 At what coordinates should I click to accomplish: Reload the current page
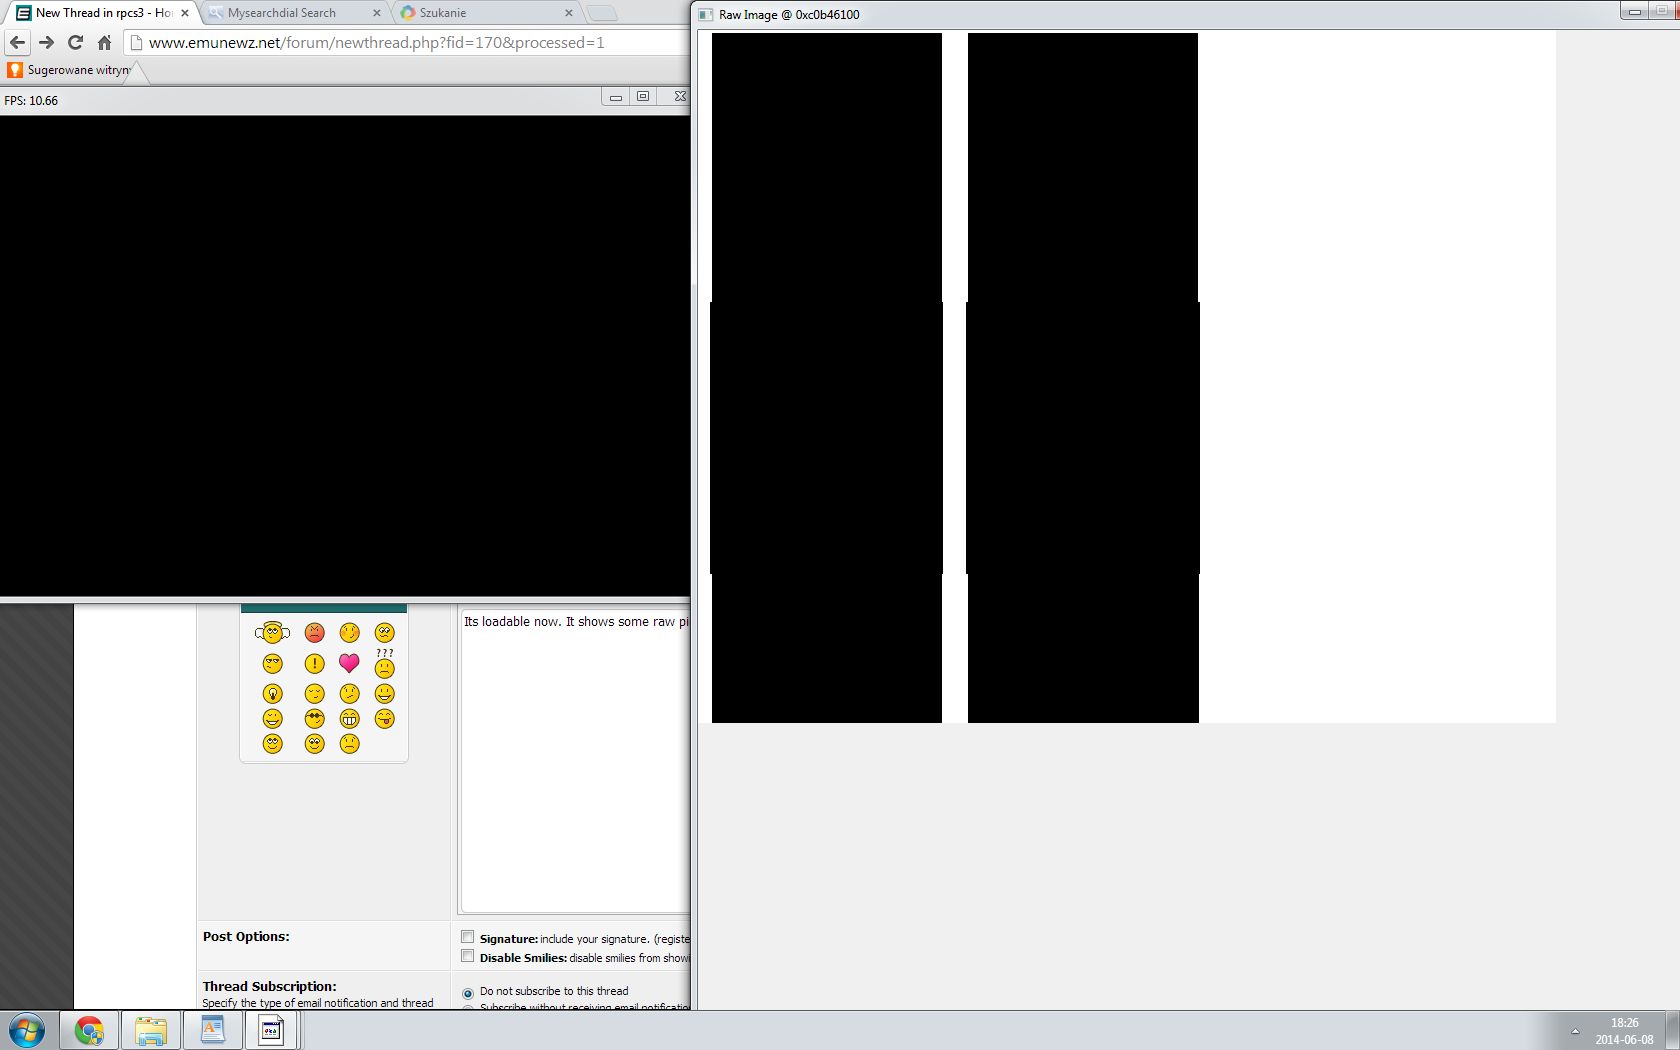tap(75, 42)
